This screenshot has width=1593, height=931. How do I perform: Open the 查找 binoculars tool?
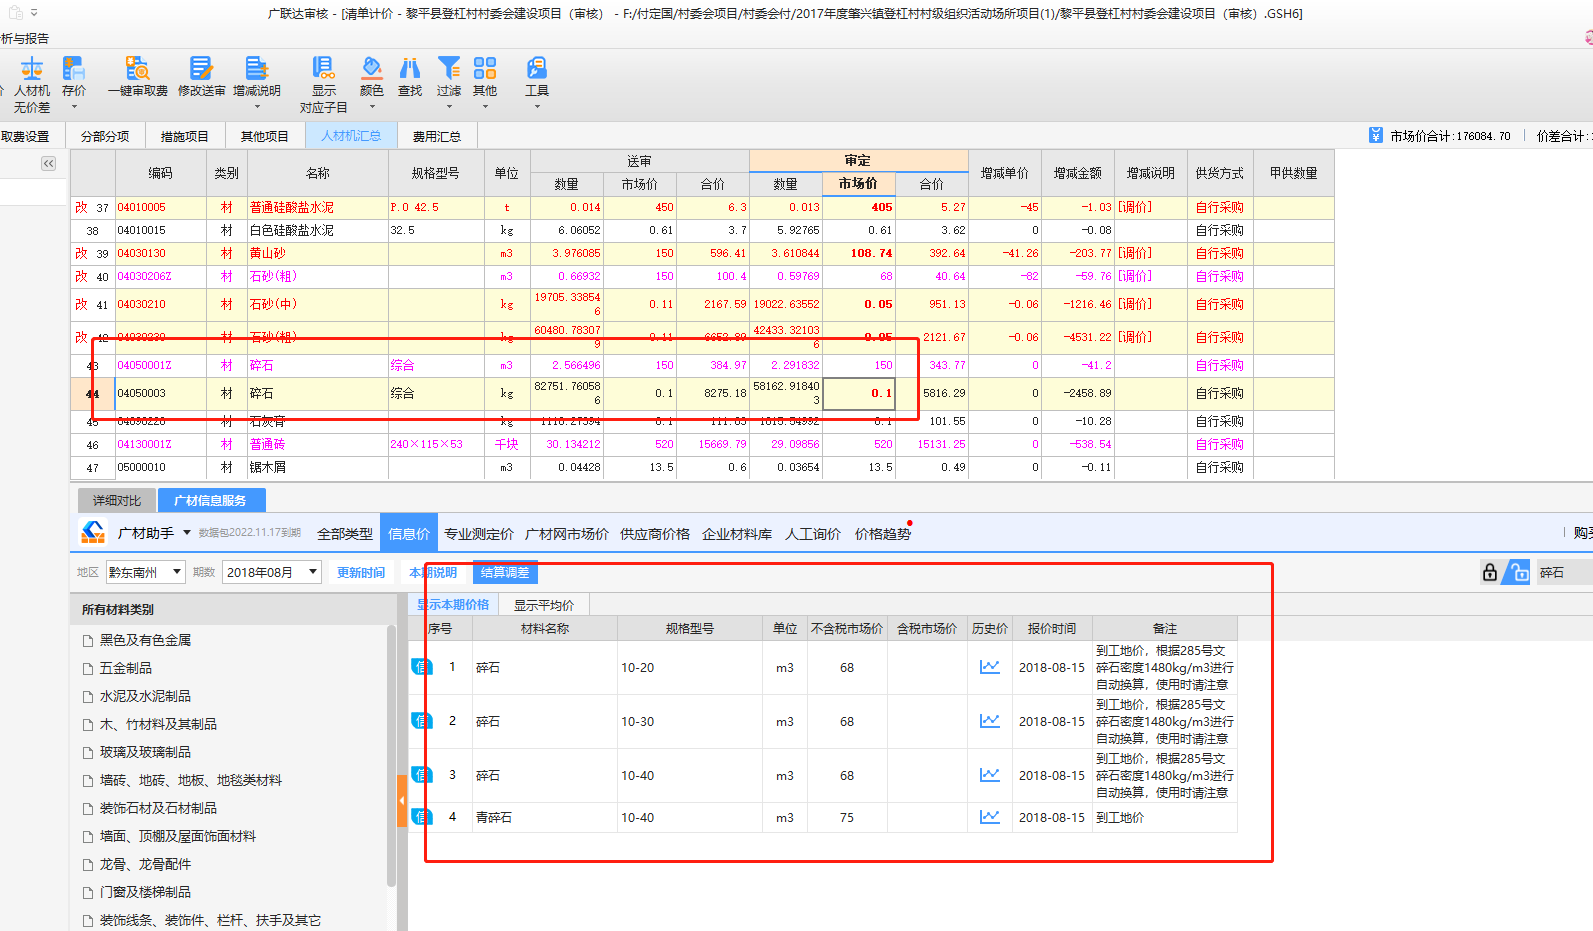[x=410, y=76]
